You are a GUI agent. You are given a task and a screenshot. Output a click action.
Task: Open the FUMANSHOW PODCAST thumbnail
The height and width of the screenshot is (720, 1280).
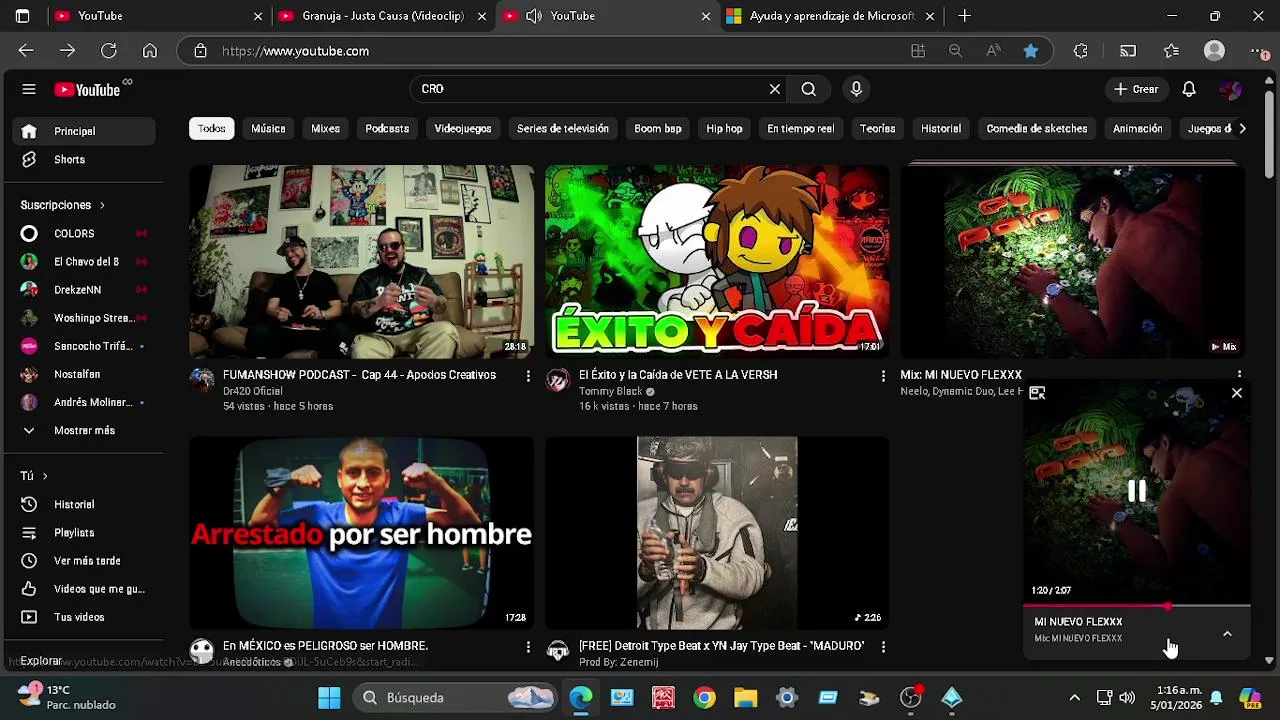[361, 261]
